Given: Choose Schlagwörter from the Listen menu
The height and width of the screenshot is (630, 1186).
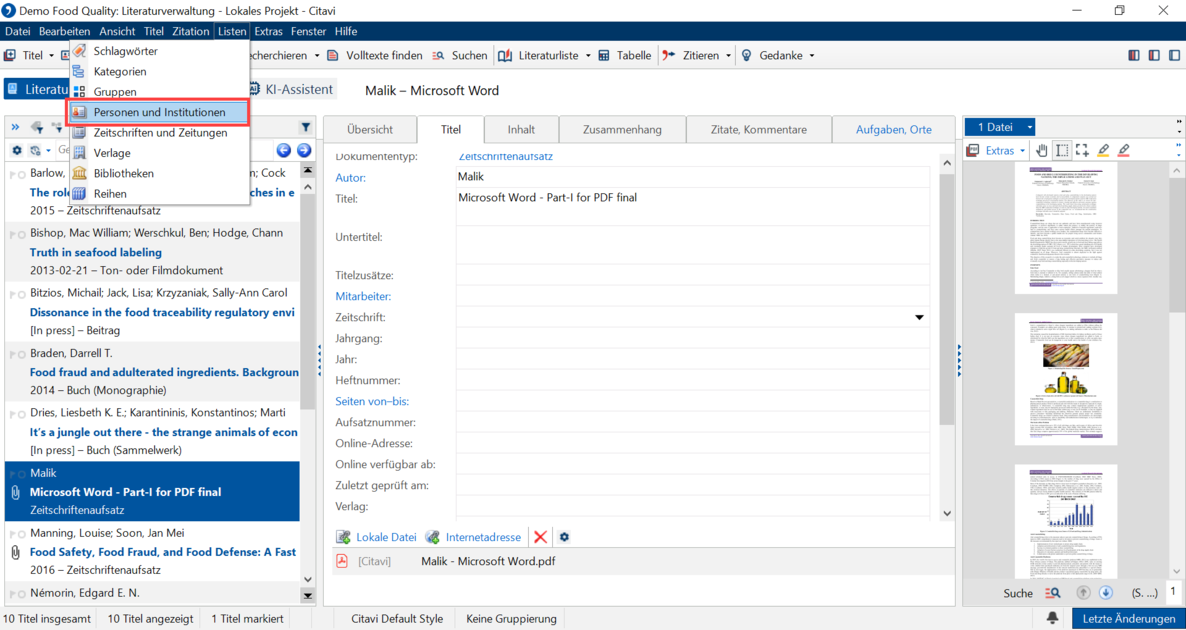Looking at the screenshot, I should point(160,51).
